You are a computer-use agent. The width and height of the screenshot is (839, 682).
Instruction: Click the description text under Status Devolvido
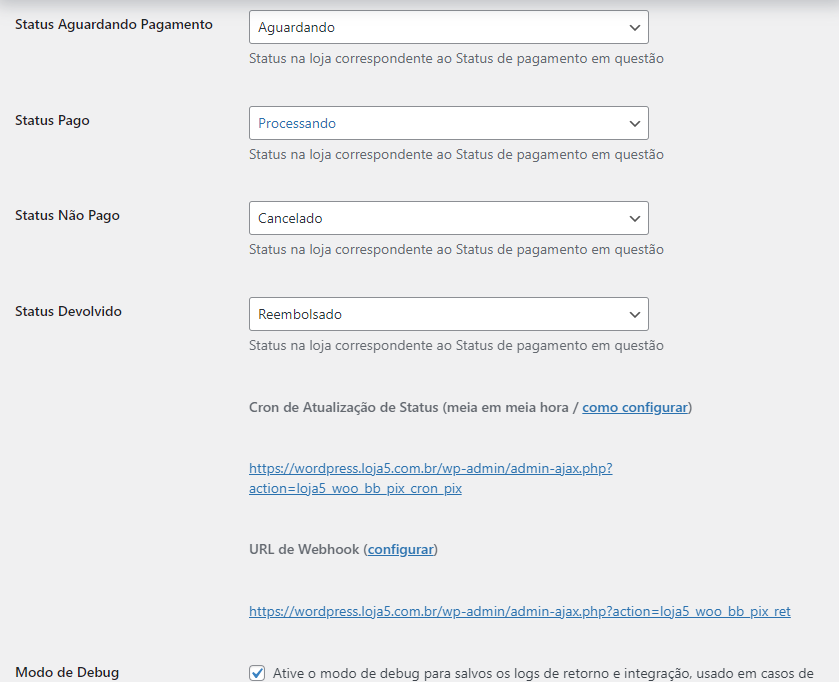click(456, 346)
